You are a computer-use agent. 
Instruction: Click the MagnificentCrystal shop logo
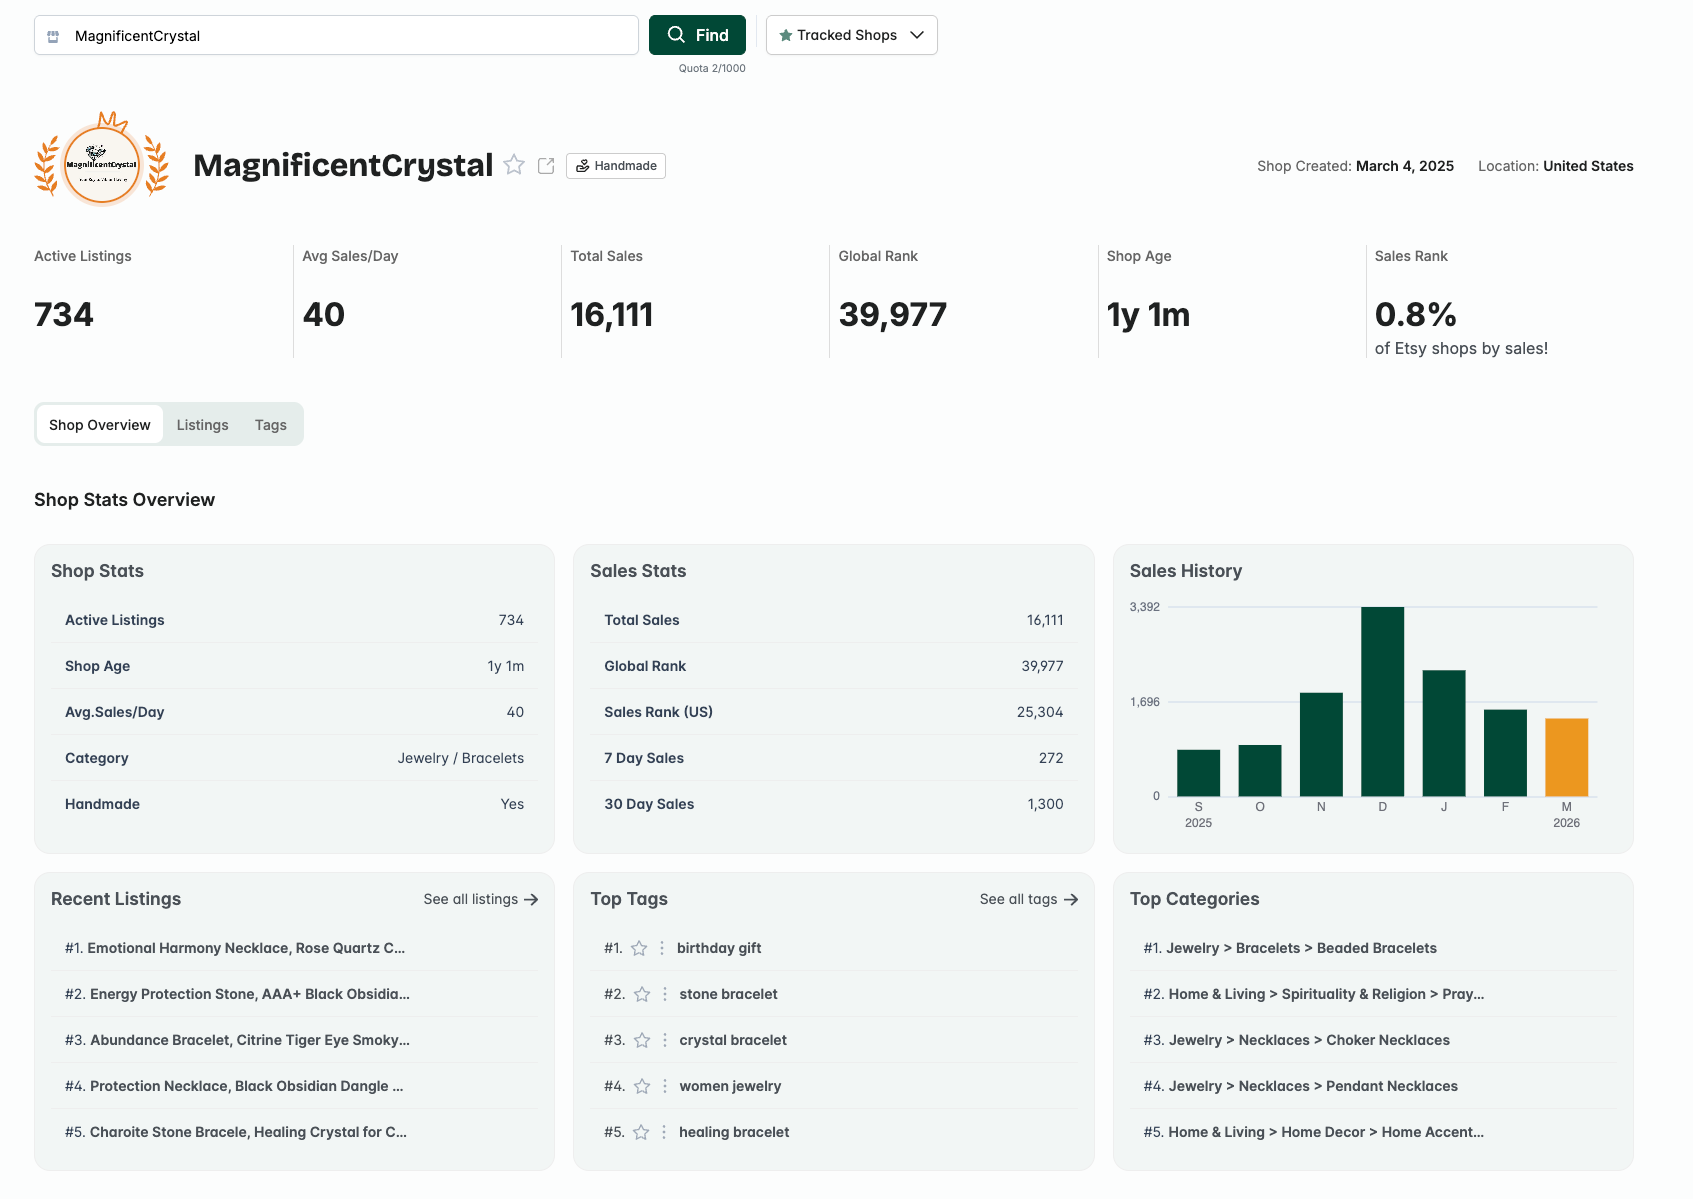[x=102, y=161]
